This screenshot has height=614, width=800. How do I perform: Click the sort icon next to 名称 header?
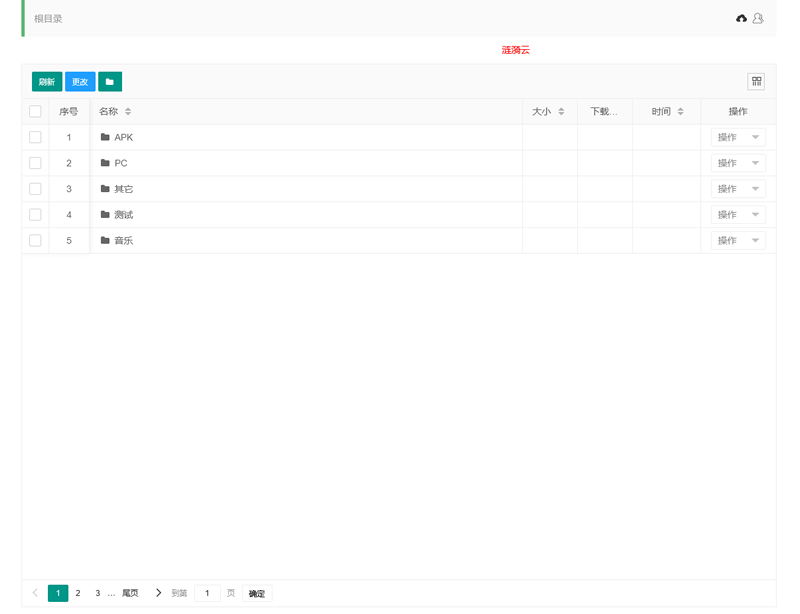pos(128,111)
